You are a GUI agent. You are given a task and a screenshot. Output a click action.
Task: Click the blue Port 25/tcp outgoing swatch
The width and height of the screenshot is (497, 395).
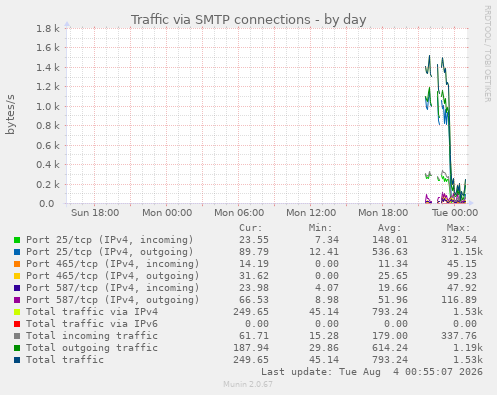[17, 252]
